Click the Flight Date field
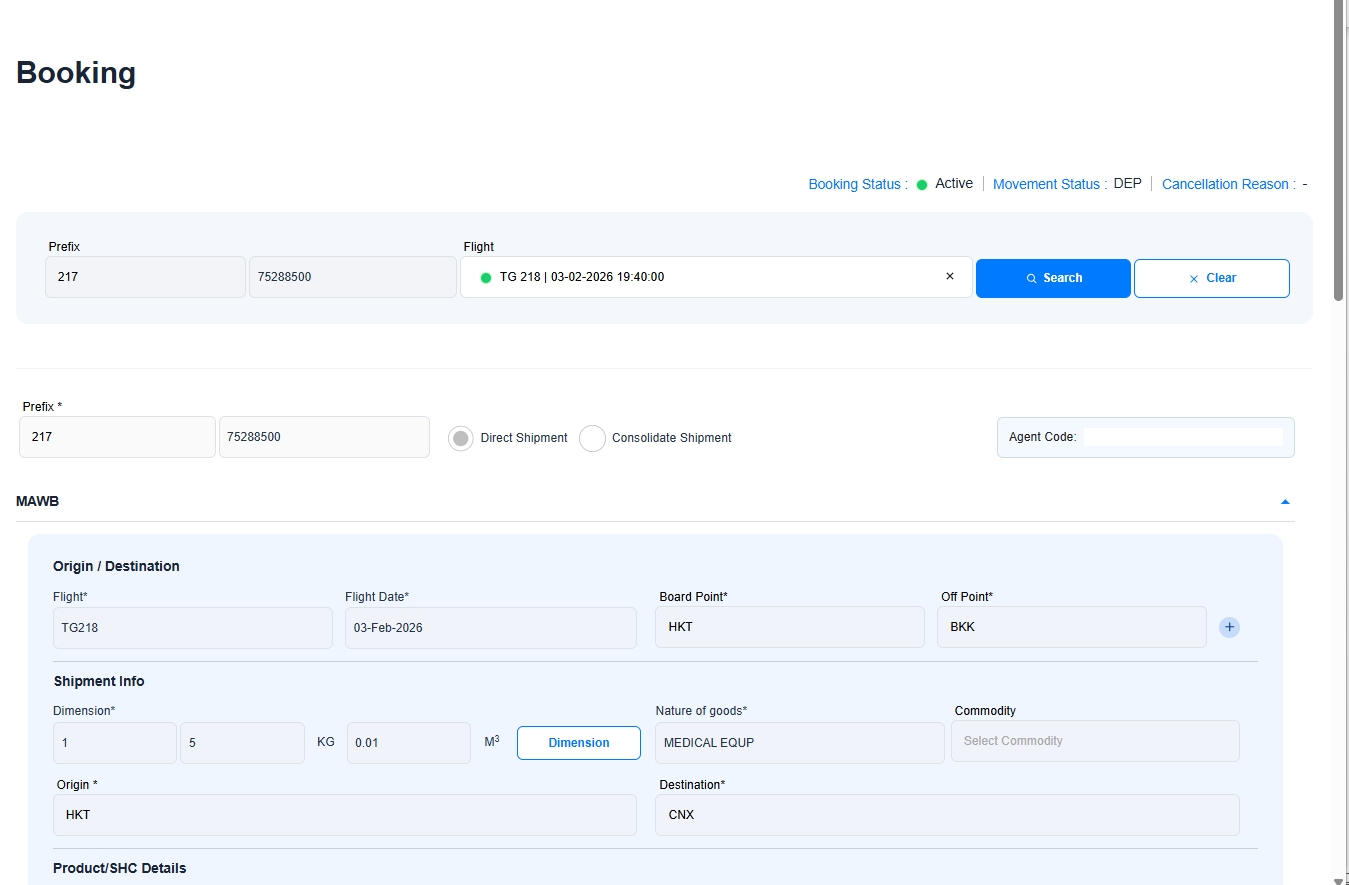Viewport: 1349px width, 885px height. [490, 628]
